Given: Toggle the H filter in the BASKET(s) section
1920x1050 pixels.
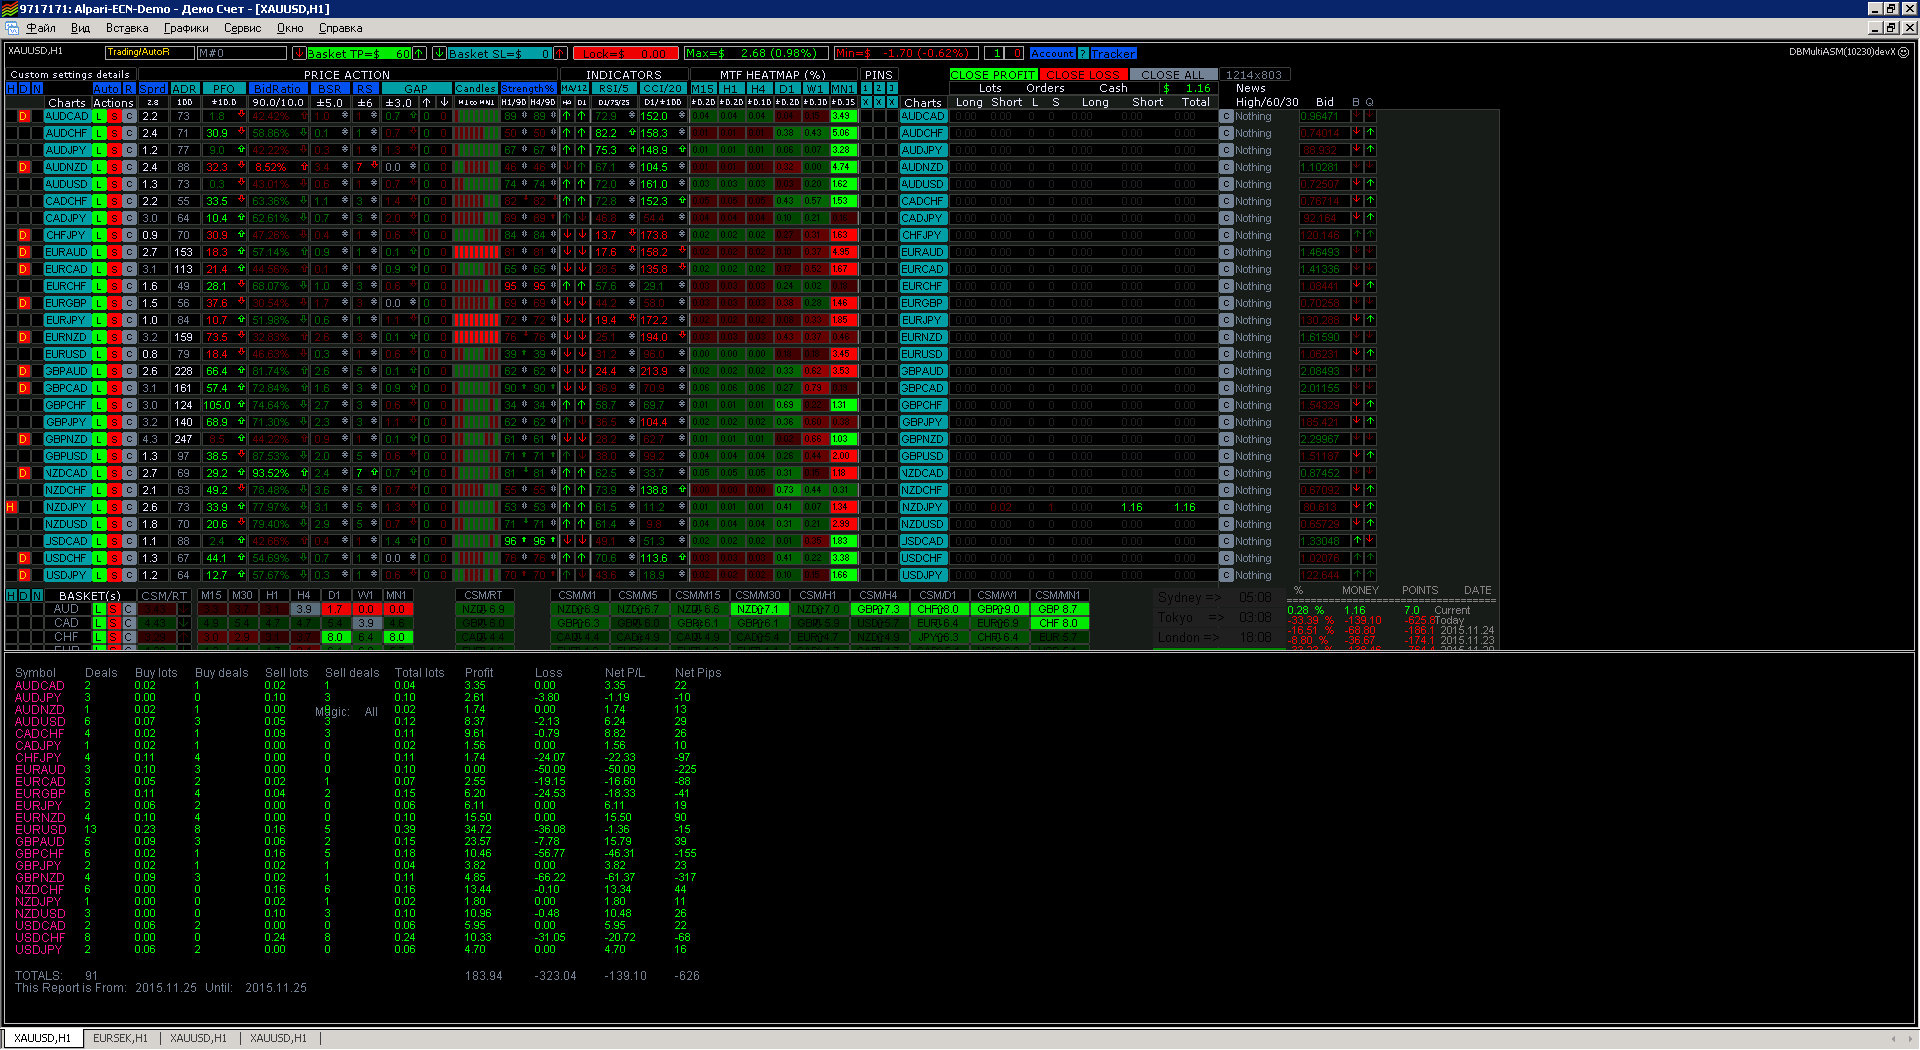Looking at the screenshot, I should click(x=11, y=595).
